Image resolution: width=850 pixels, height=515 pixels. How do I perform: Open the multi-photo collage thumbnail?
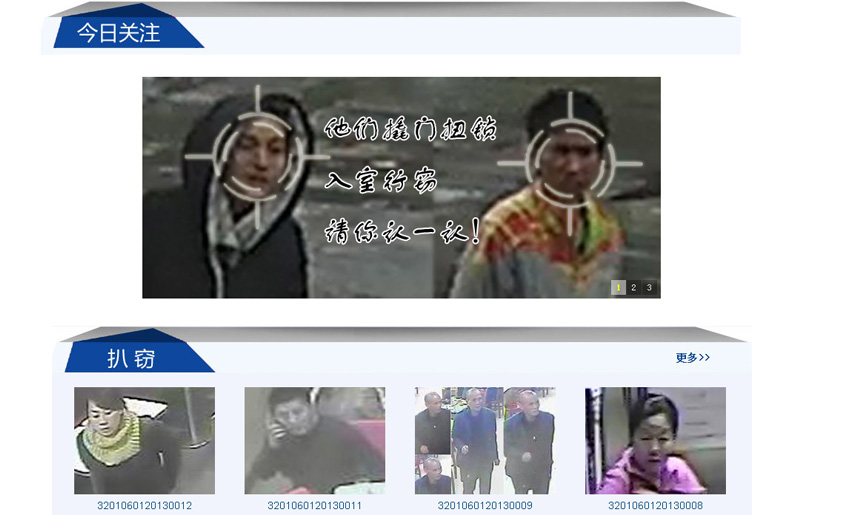[485, 440]
